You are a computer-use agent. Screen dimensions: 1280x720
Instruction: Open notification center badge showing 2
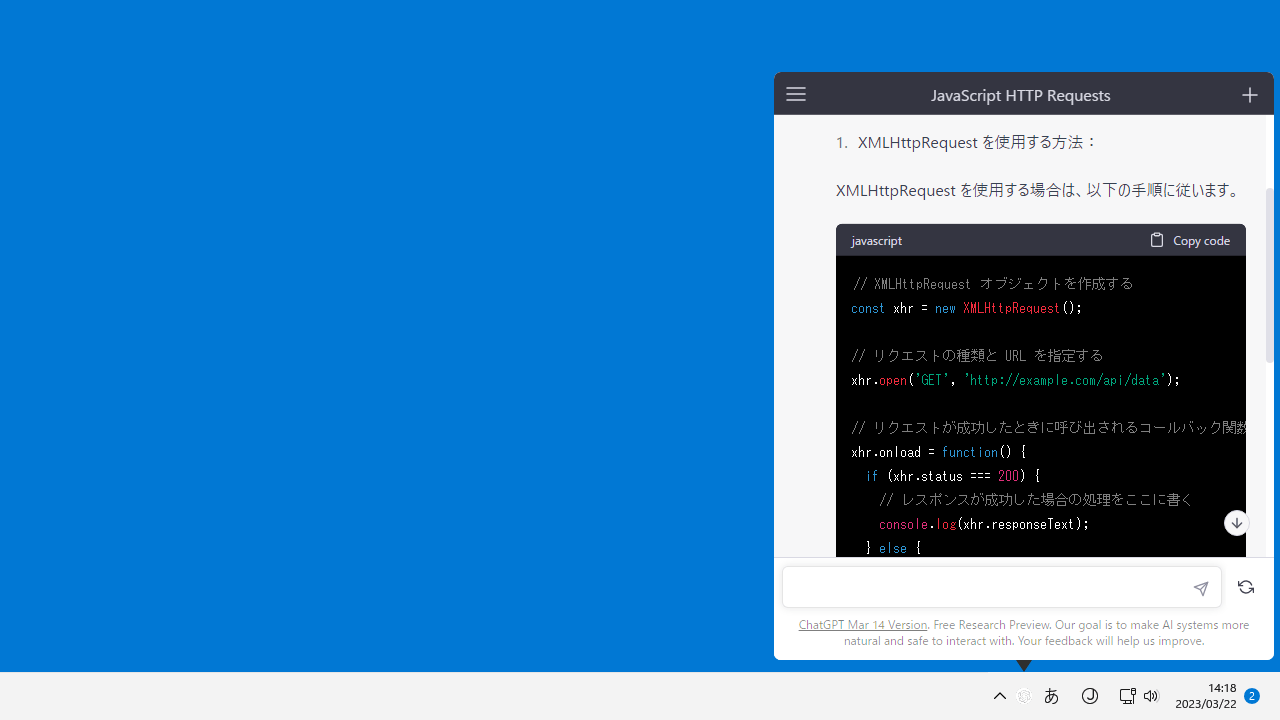[x=1251, y=696]
